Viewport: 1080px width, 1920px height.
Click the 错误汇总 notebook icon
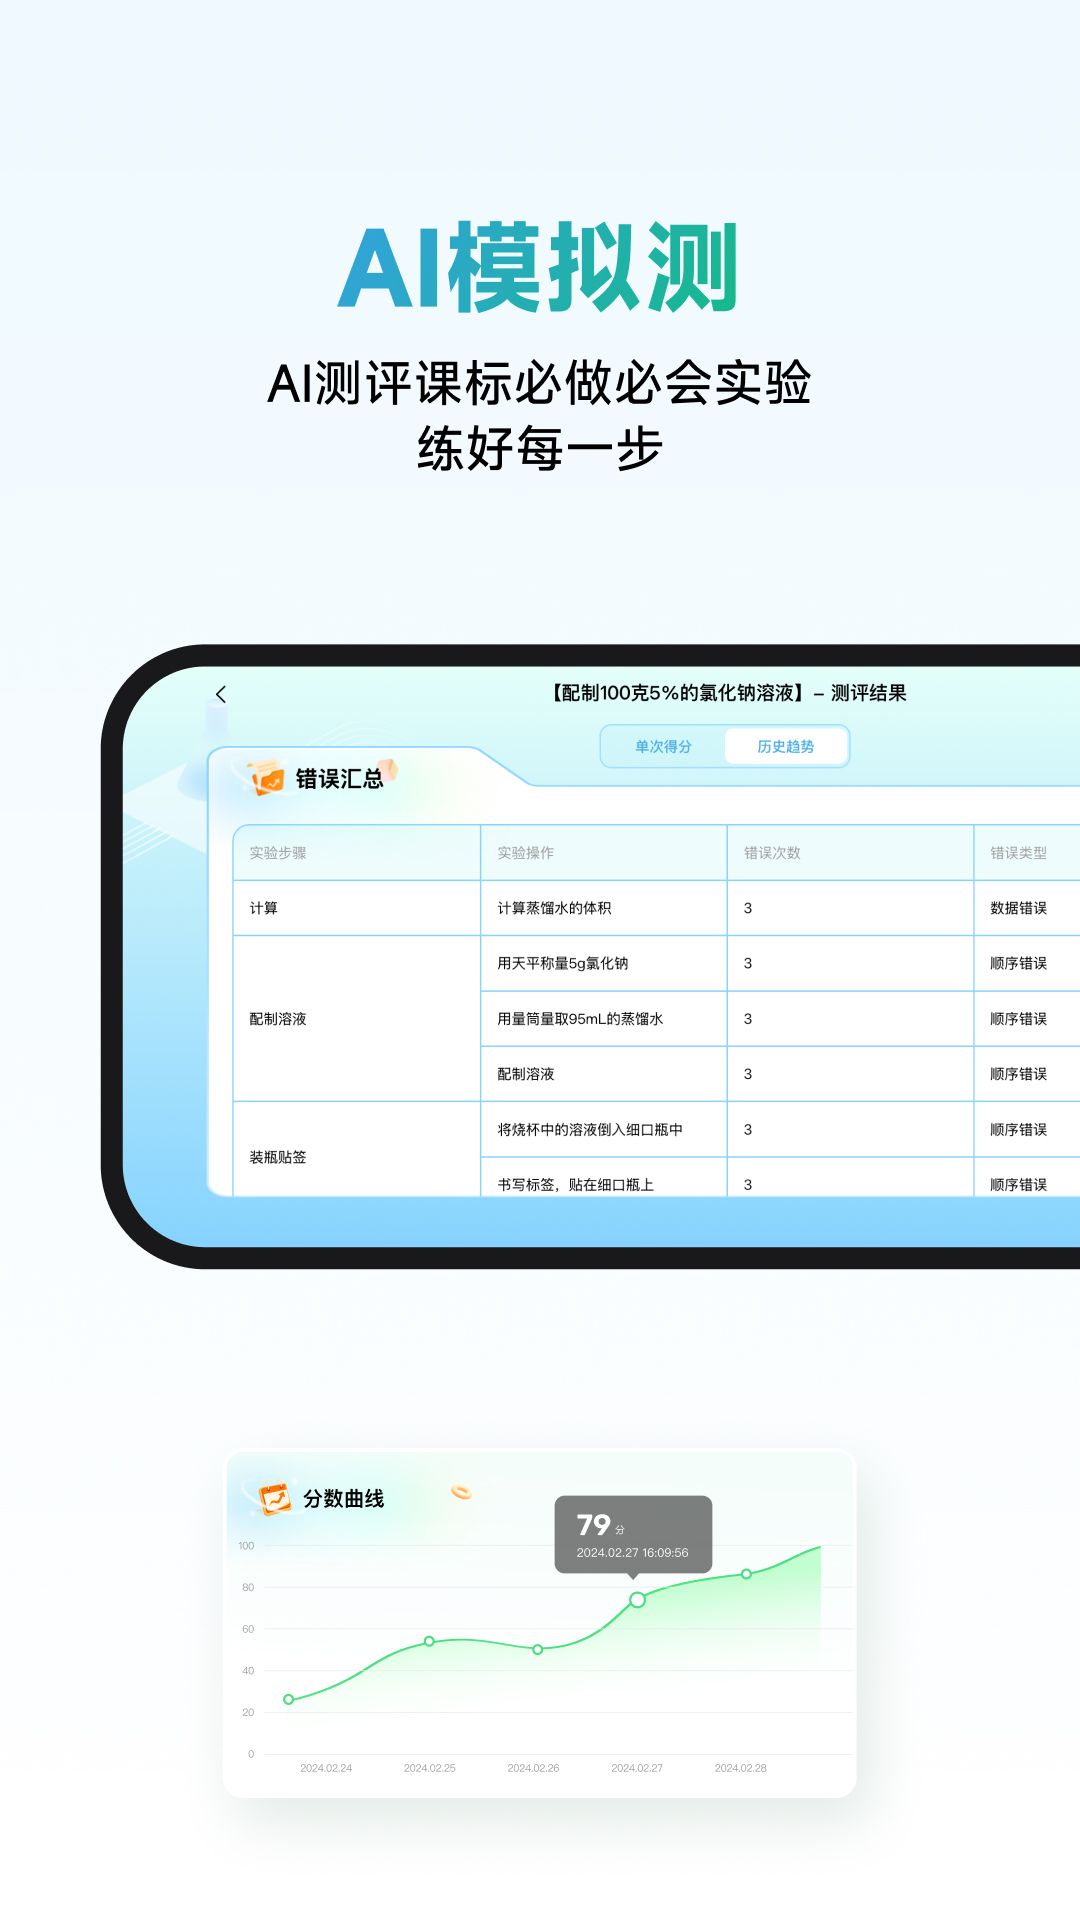point(267,778)
